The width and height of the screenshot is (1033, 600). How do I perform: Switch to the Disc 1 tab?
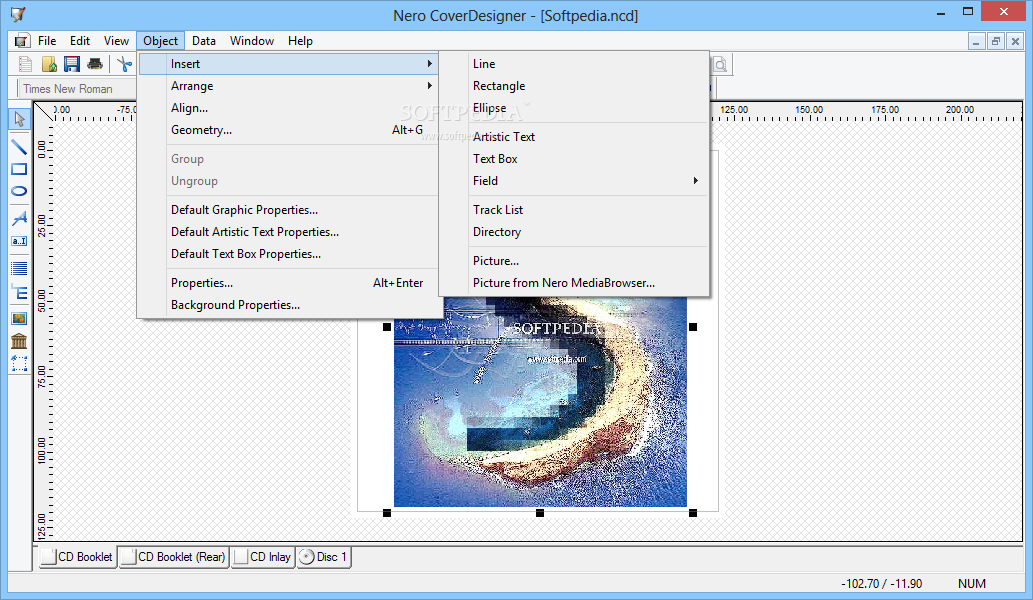323,557
